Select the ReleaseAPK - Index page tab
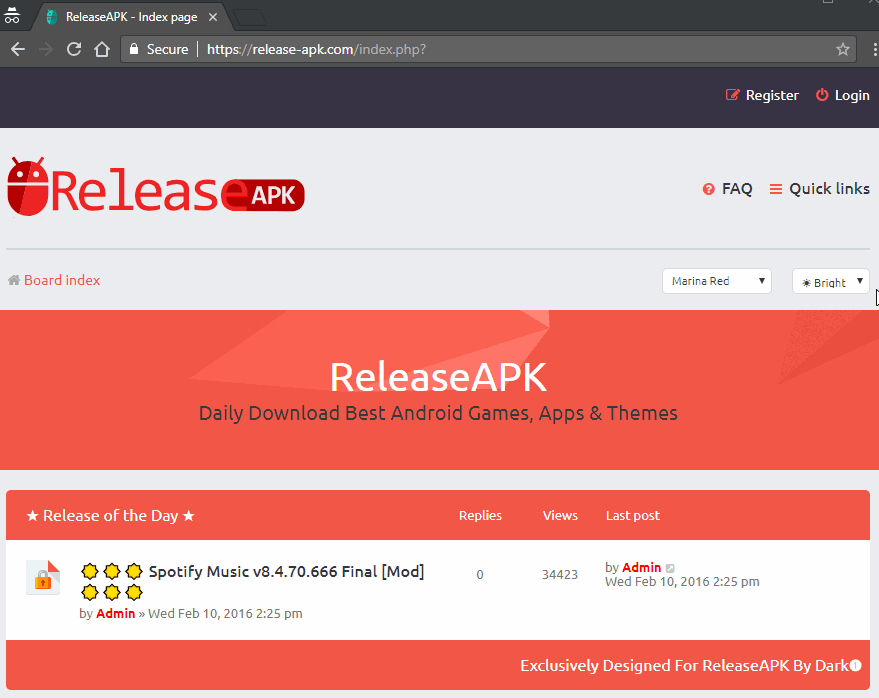Viewport: 879px width, 698px height. [x=132, y=17]
